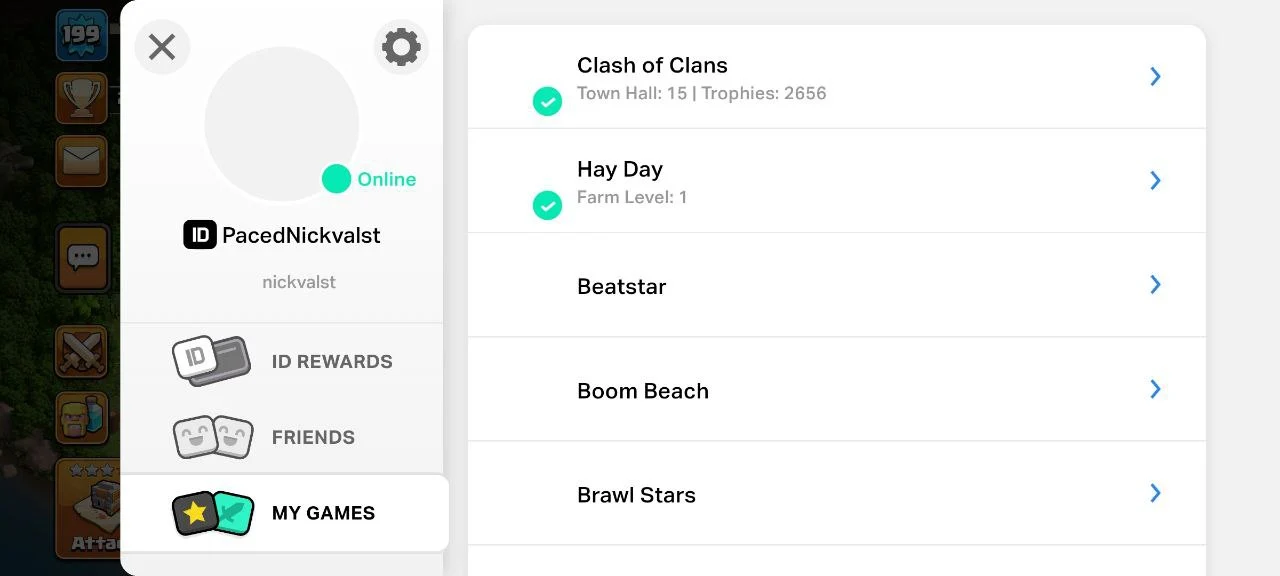This screenshot has height=576, width=1280.
Task: Open the trophy icon in game sidebar
Action: click(x=81, y=96)
